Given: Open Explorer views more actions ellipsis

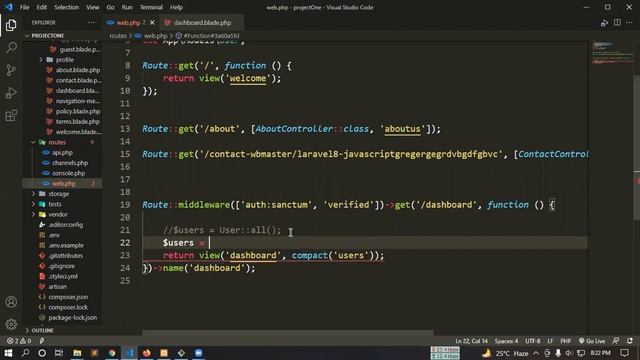Looking at the screenshot, I should (x=91, y=22).
